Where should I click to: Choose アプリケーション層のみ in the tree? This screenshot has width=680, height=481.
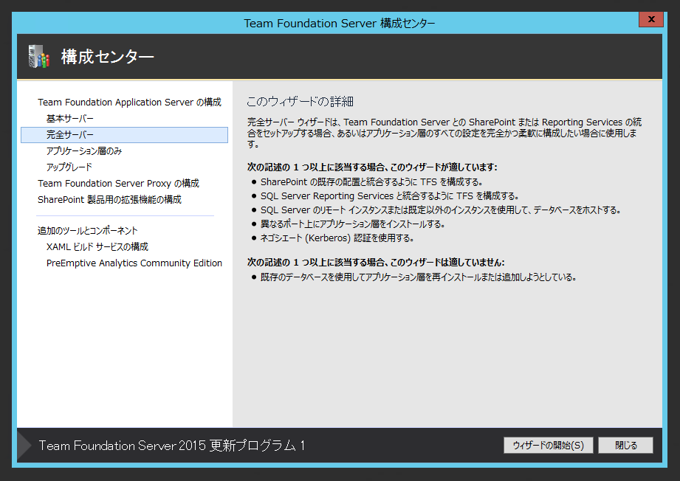(84, 151)
